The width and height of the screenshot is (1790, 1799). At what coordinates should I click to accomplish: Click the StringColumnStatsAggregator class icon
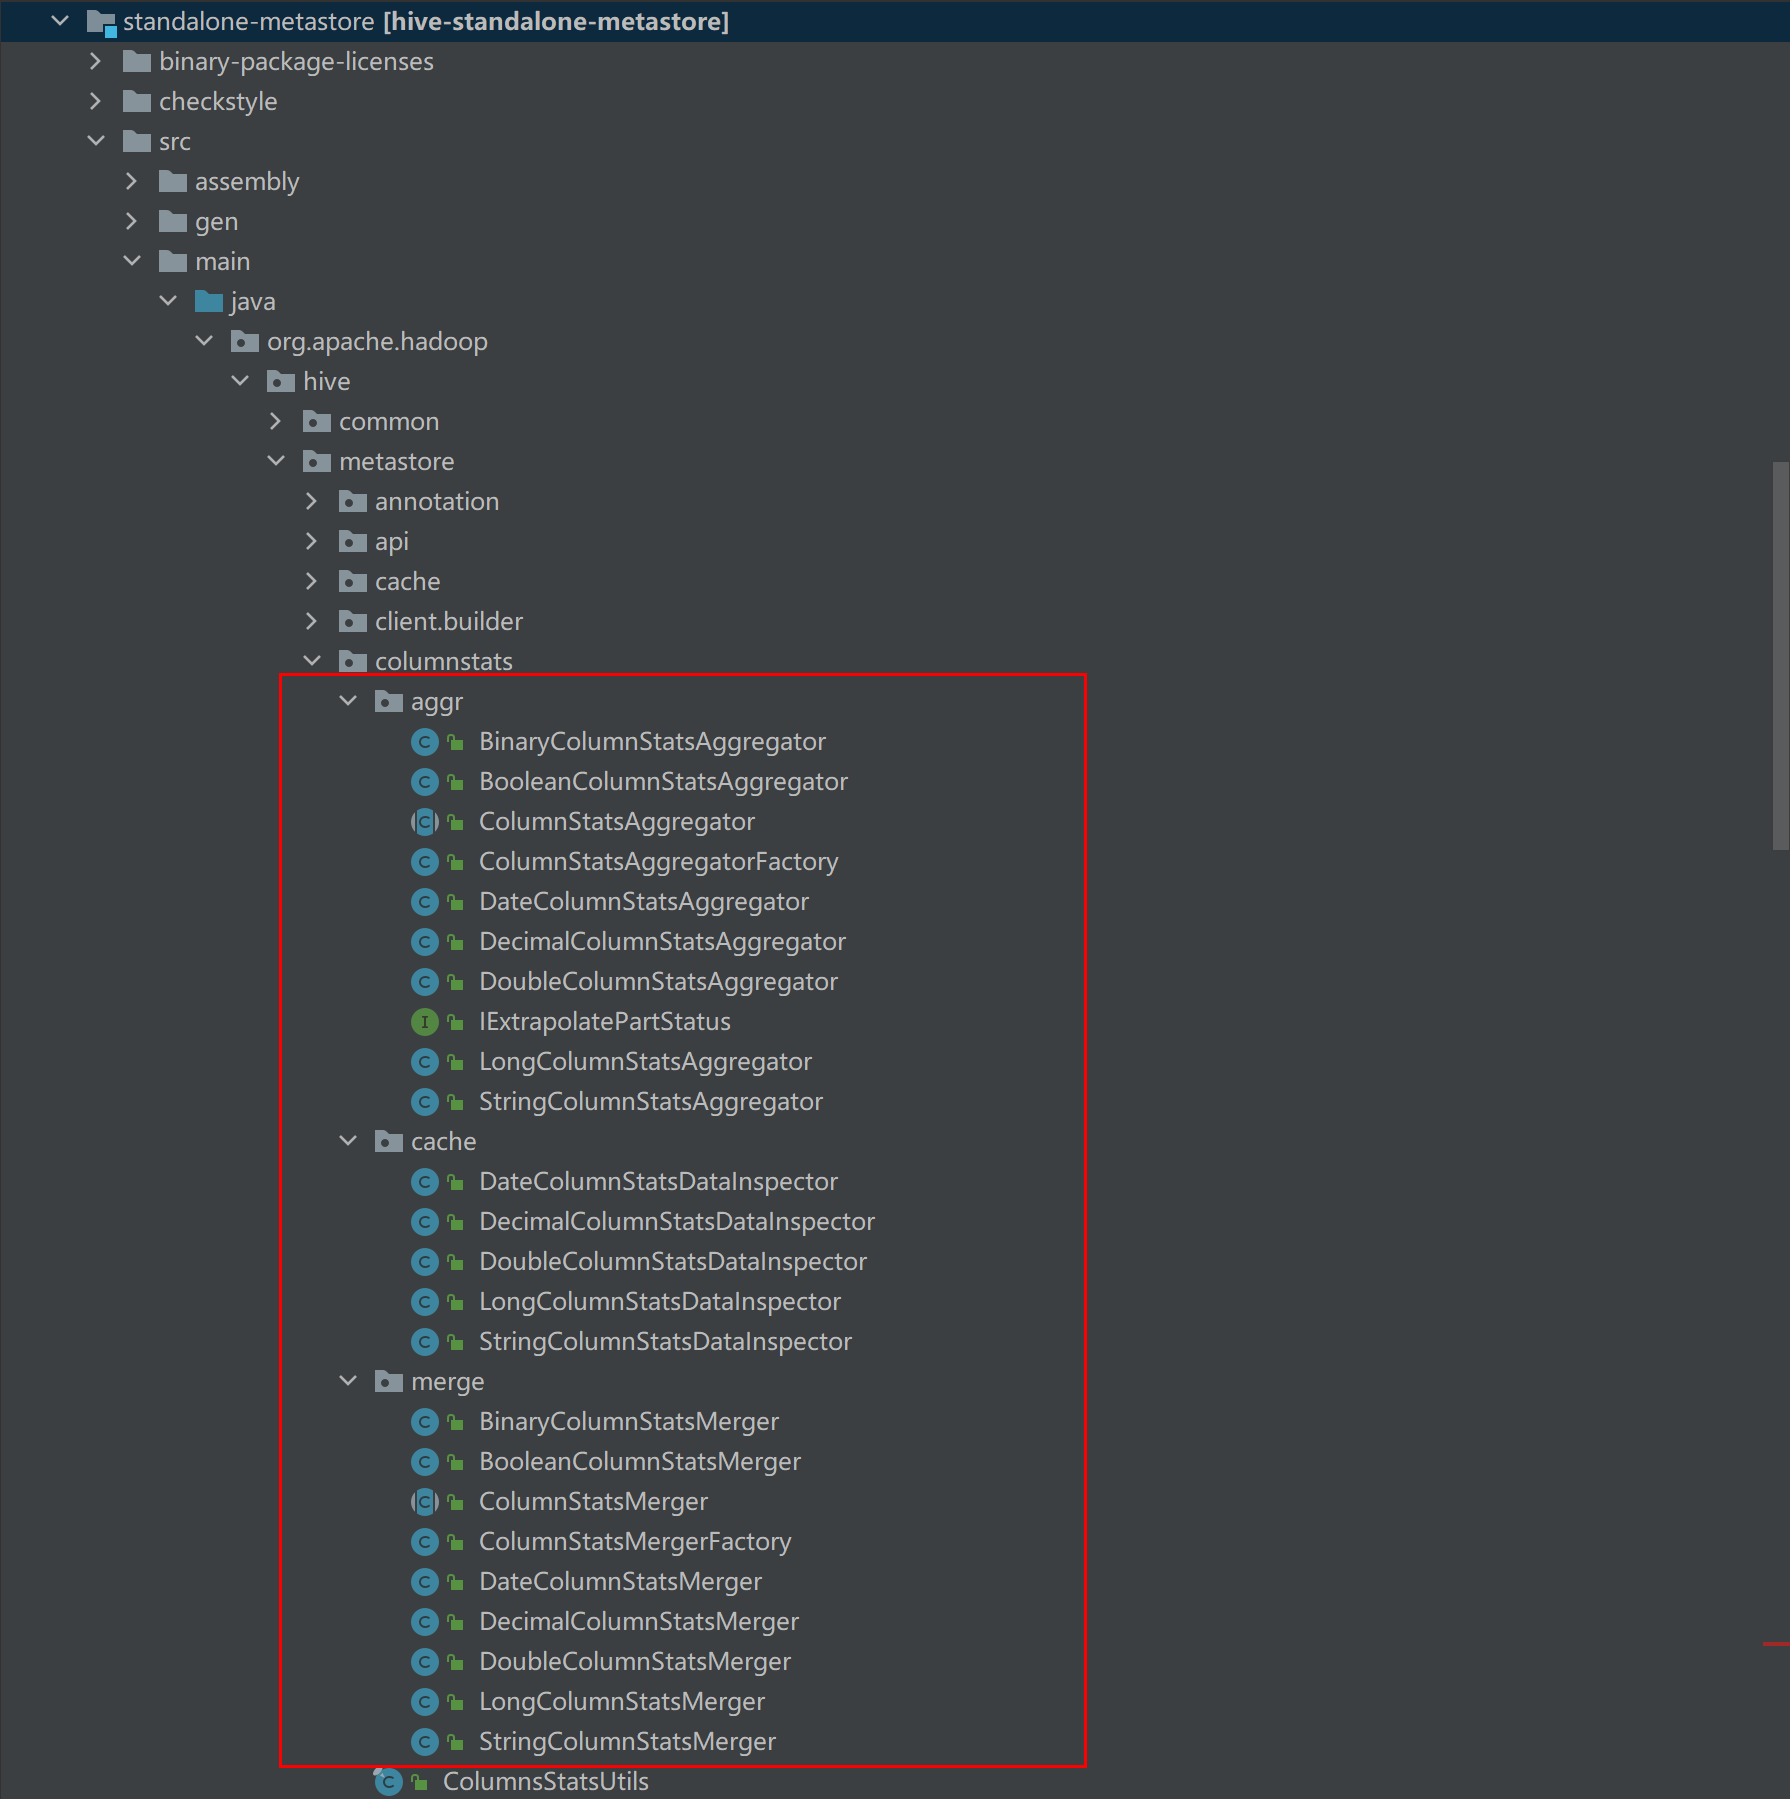tap(425, 1102)
